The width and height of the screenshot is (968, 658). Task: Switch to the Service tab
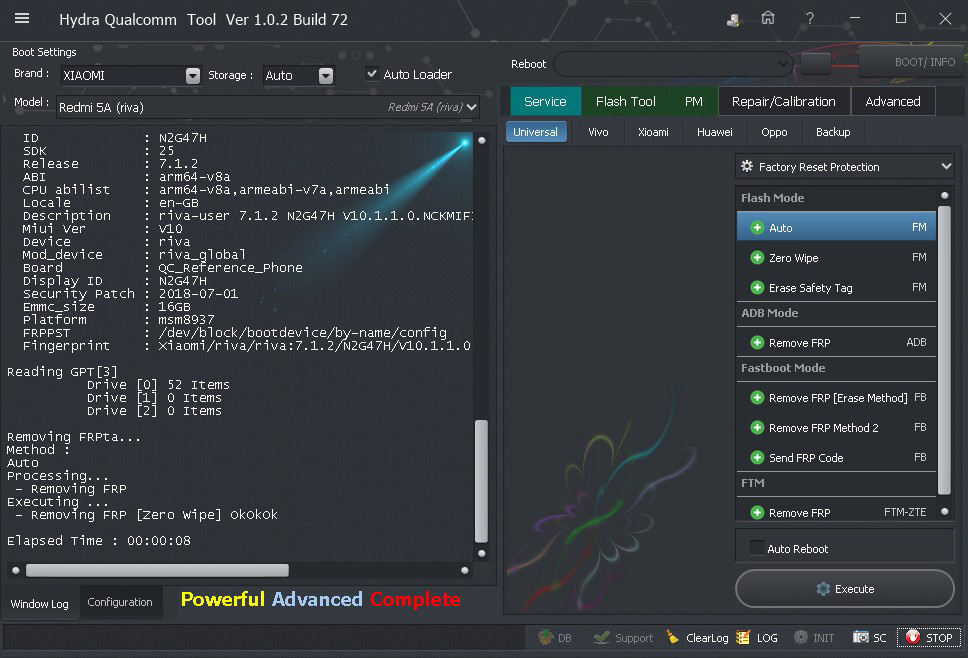point(545,101)
